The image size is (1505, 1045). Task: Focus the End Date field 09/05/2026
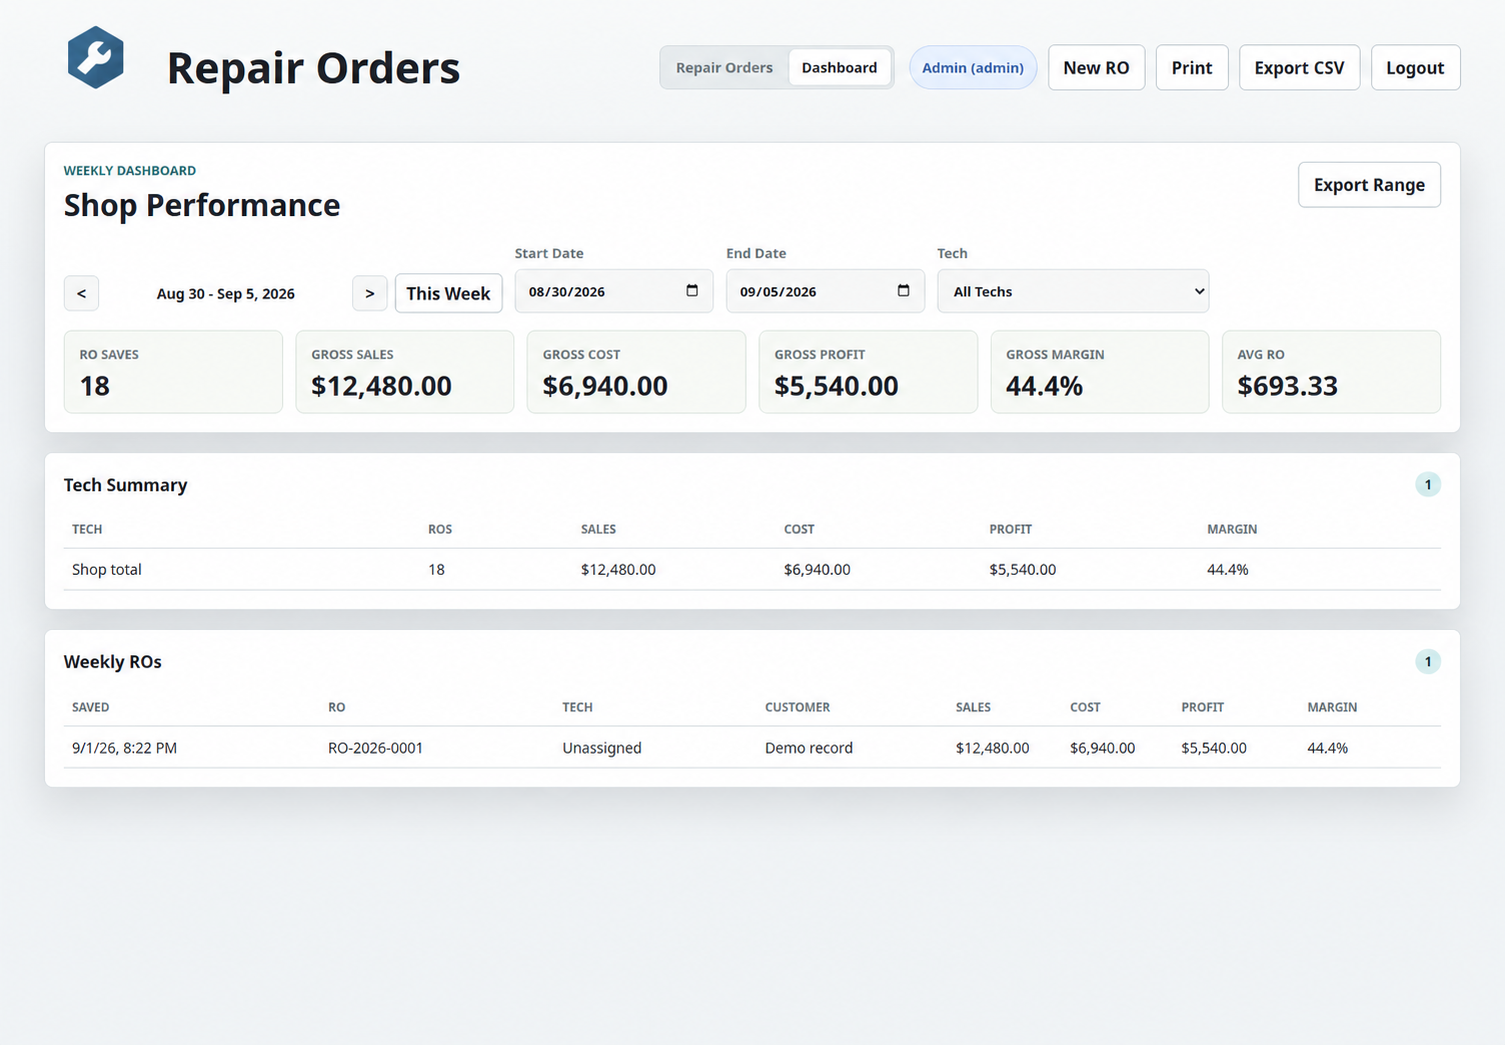coord(825,291)
